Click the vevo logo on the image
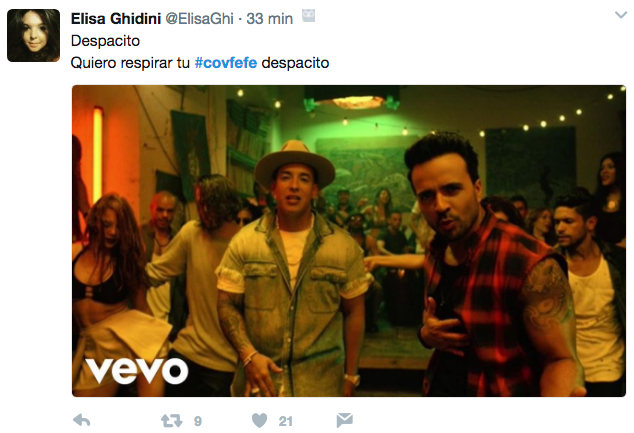The image size is (634, 433). tap(137, 370)
